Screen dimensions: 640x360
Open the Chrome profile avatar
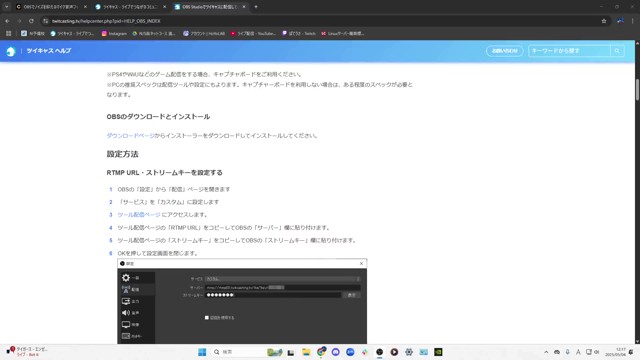(x=620, y=21)
